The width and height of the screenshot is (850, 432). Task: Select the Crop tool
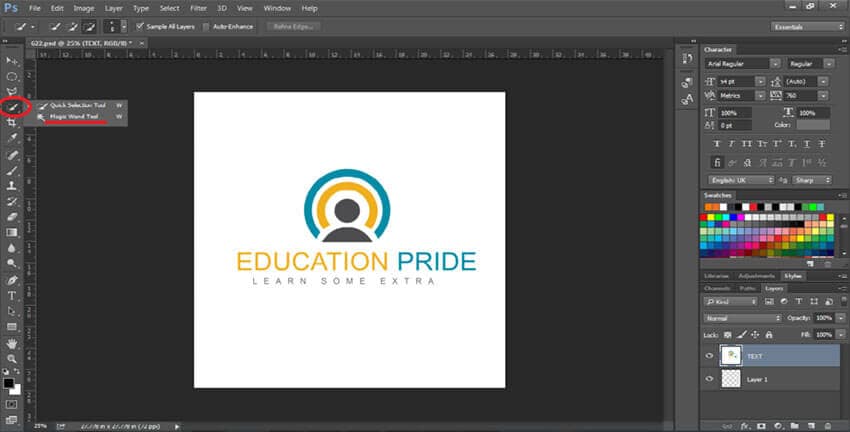coord(11,123)
